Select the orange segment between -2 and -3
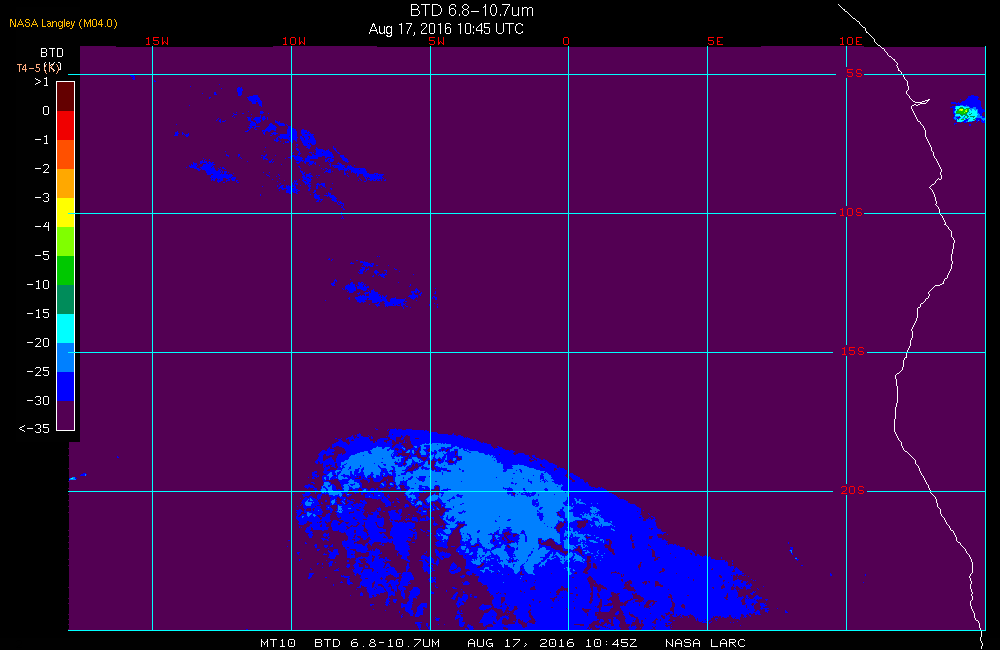This screenshot has width=1000, height=650. click(66, 183)
